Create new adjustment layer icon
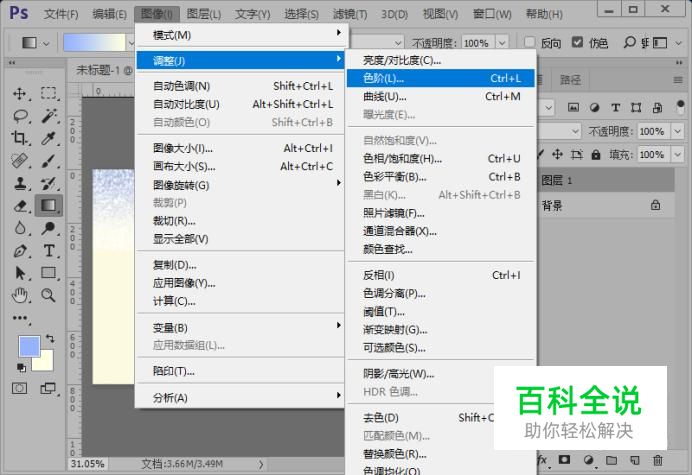The height and width of the screenshot is (475, 692). [588, 460]
